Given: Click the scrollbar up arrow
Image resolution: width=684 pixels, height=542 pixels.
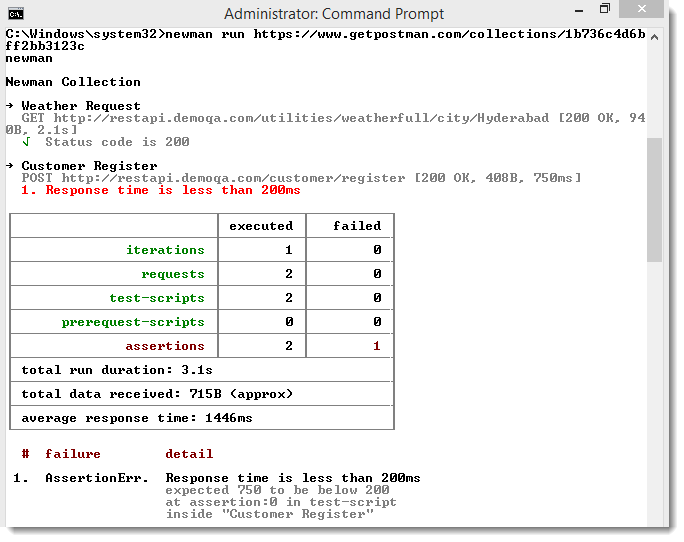Looking at the screenshot, I should (x=654, y=38).
